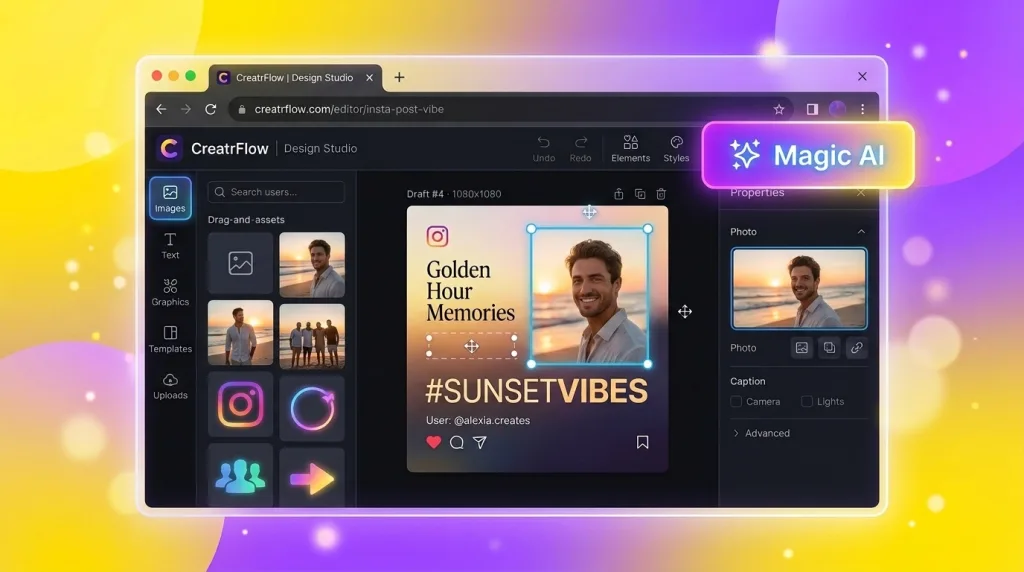Open the Templates panel
1024x572 pixels.
170,339
